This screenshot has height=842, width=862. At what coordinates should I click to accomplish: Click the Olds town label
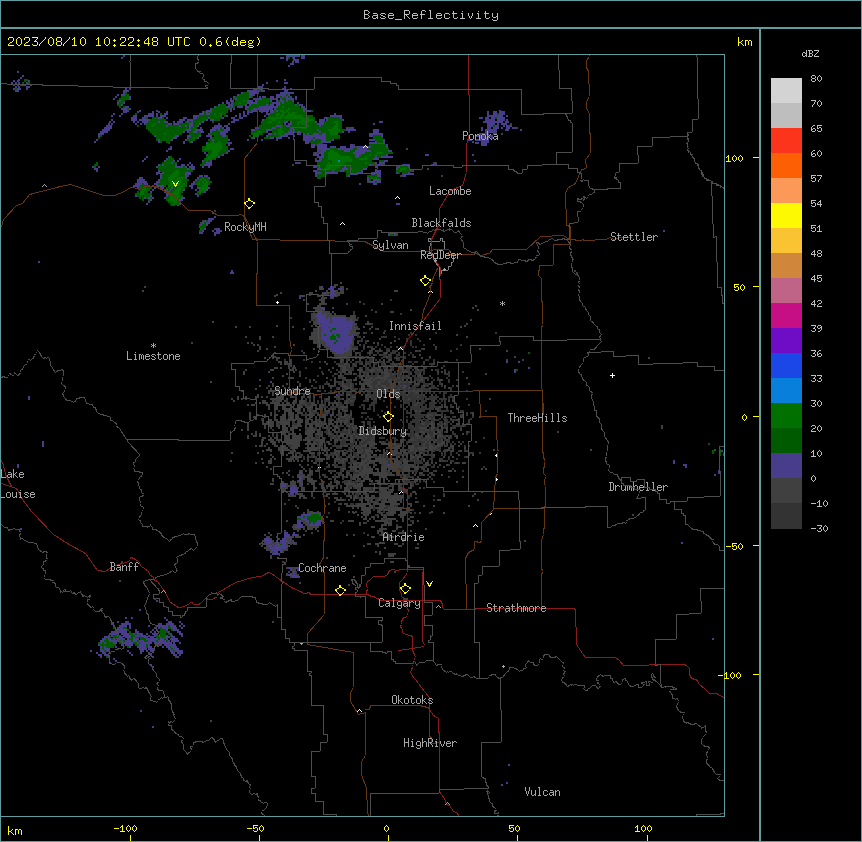(x=388, y=394)
